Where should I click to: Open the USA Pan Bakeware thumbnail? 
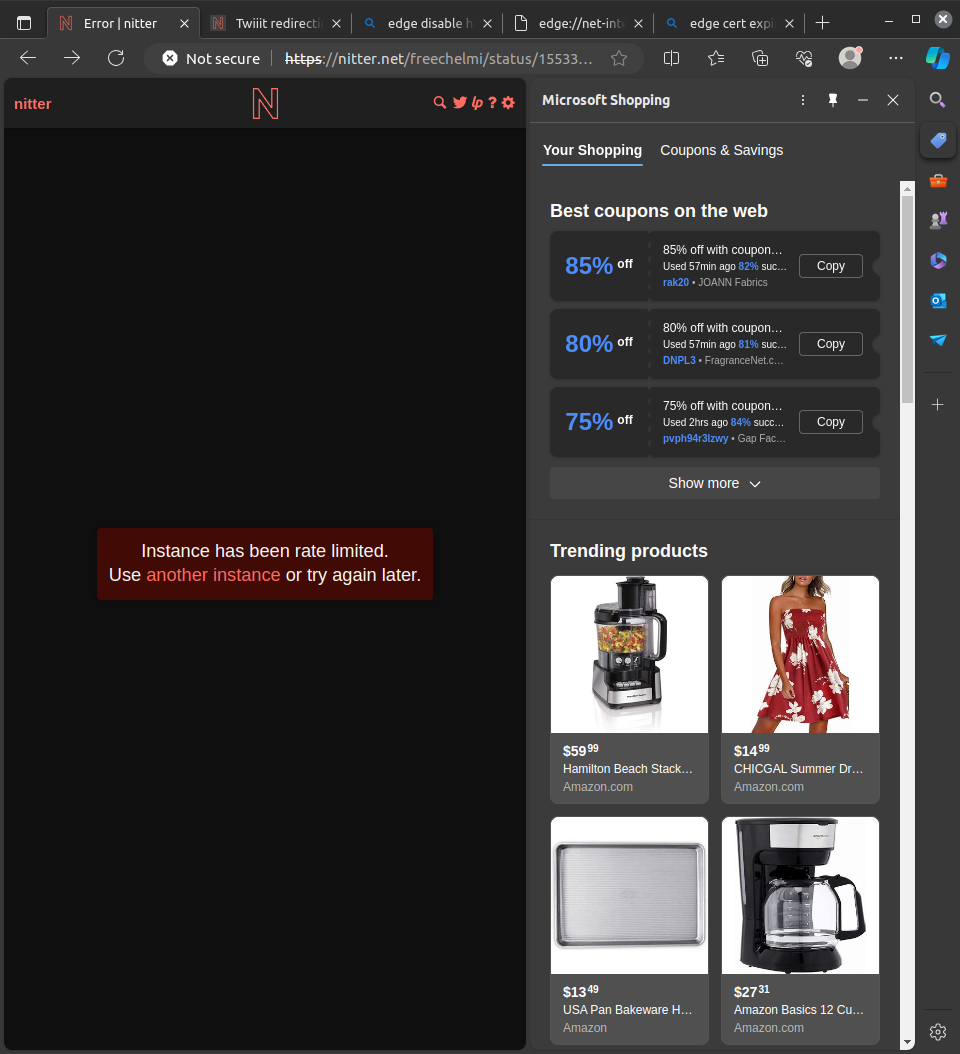pos(629,895)
